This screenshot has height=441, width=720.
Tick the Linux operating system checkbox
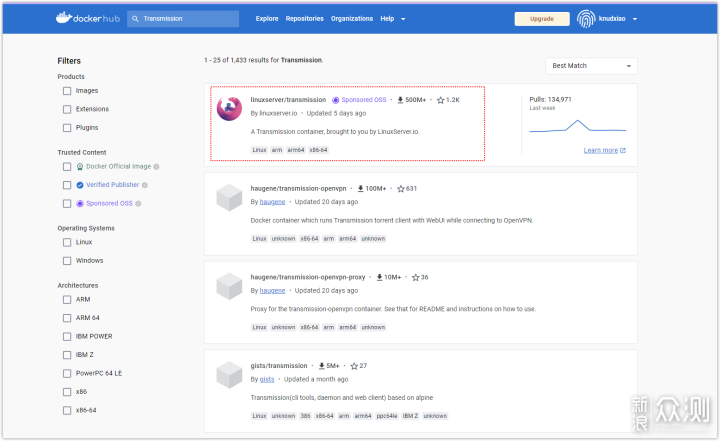[x=66, y=242]
